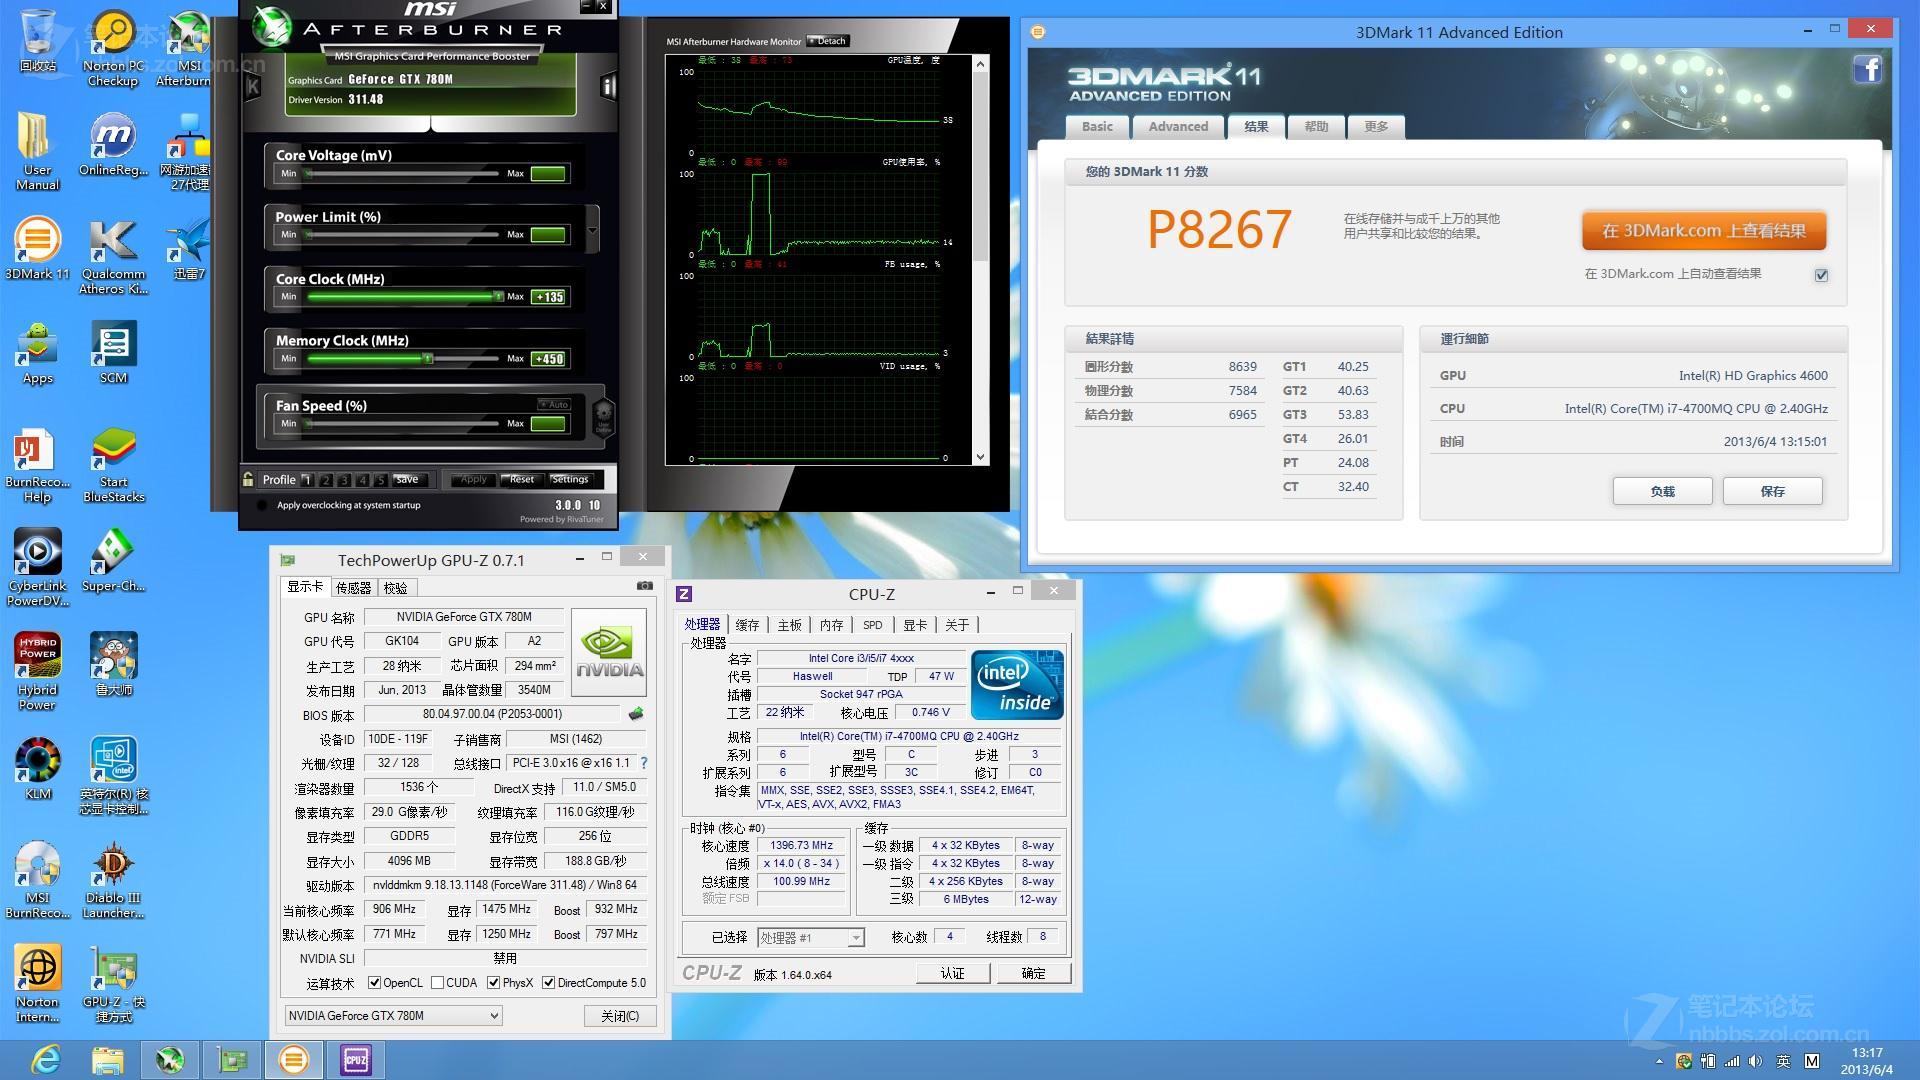Open the Super-Charger desktop icon
1920x1080 pixels.
113,560
